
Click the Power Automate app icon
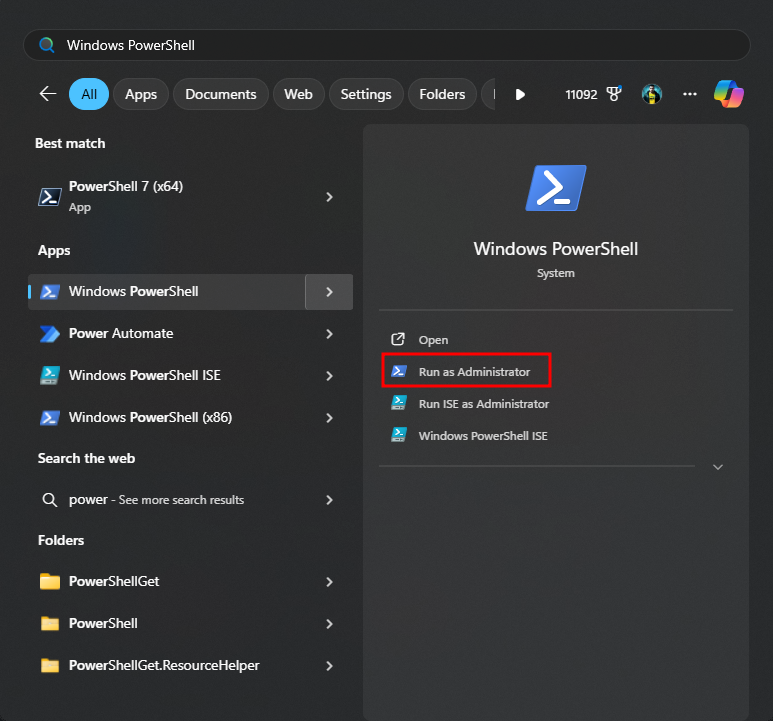pyautogui.click(x=50, y=334)
